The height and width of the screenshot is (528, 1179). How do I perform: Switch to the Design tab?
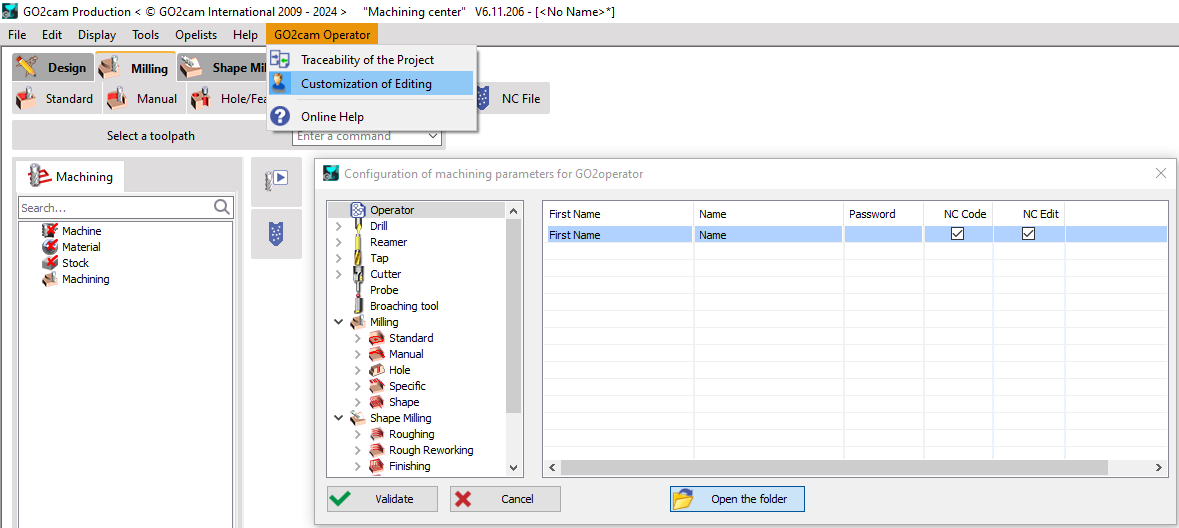pyautogui.click(x=53, y=68)
